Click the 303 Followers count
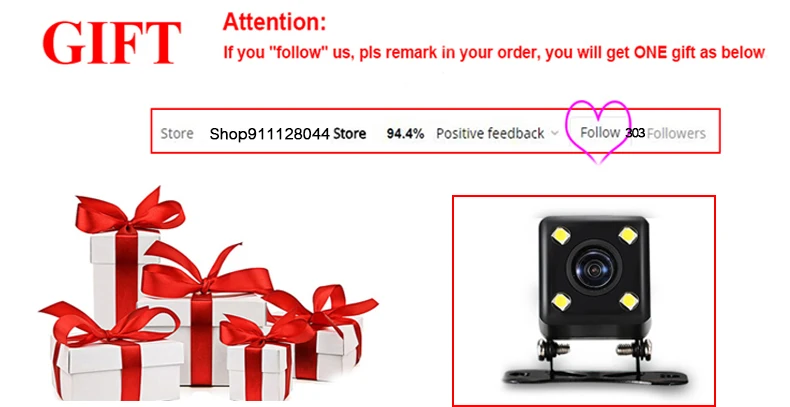This screenshot has width=790, height=407. coord(666,133)
